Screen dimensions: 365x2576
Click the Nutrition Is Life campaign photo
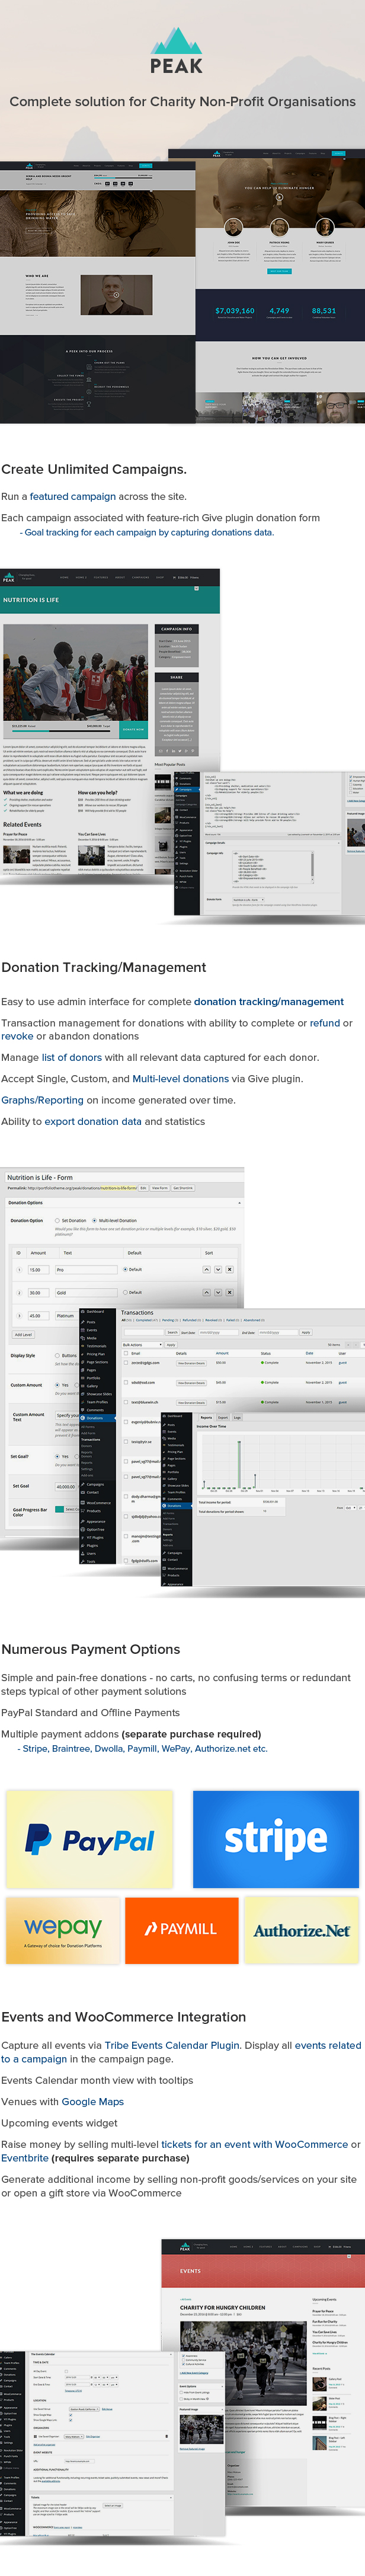tap(76, 680)
